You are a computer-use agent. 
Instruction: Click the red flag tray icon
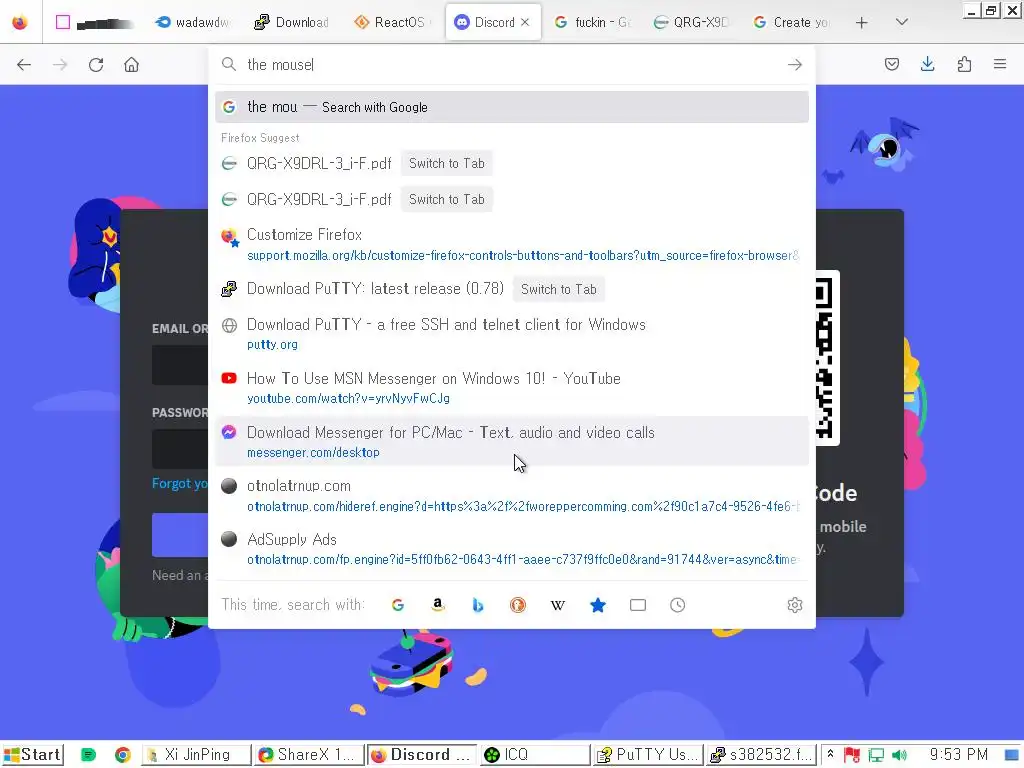pyautogui.click(x=852, y=756)
